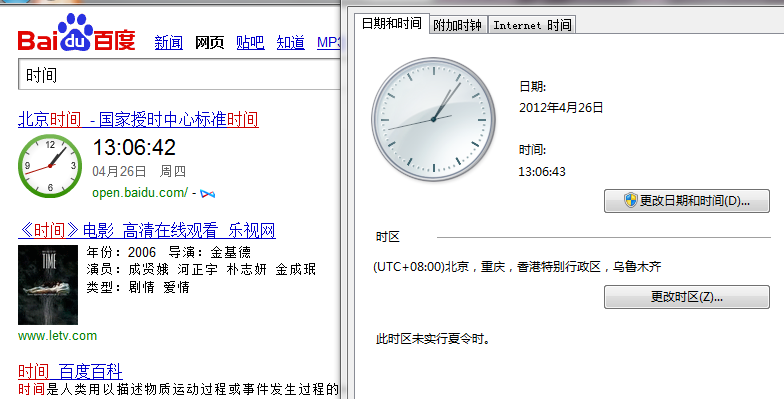
Task: Click the 2012年4月26日 date value
Action: [x=561, y=108]
